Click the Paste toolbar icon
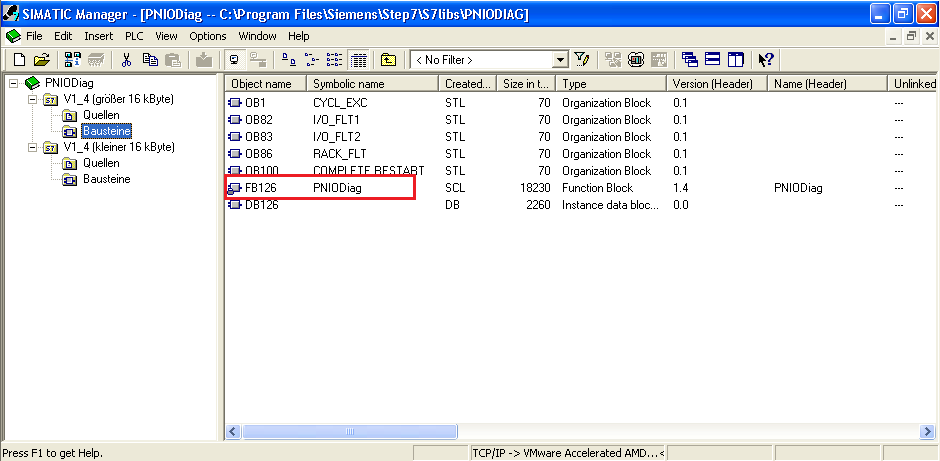 pos(173,59)
